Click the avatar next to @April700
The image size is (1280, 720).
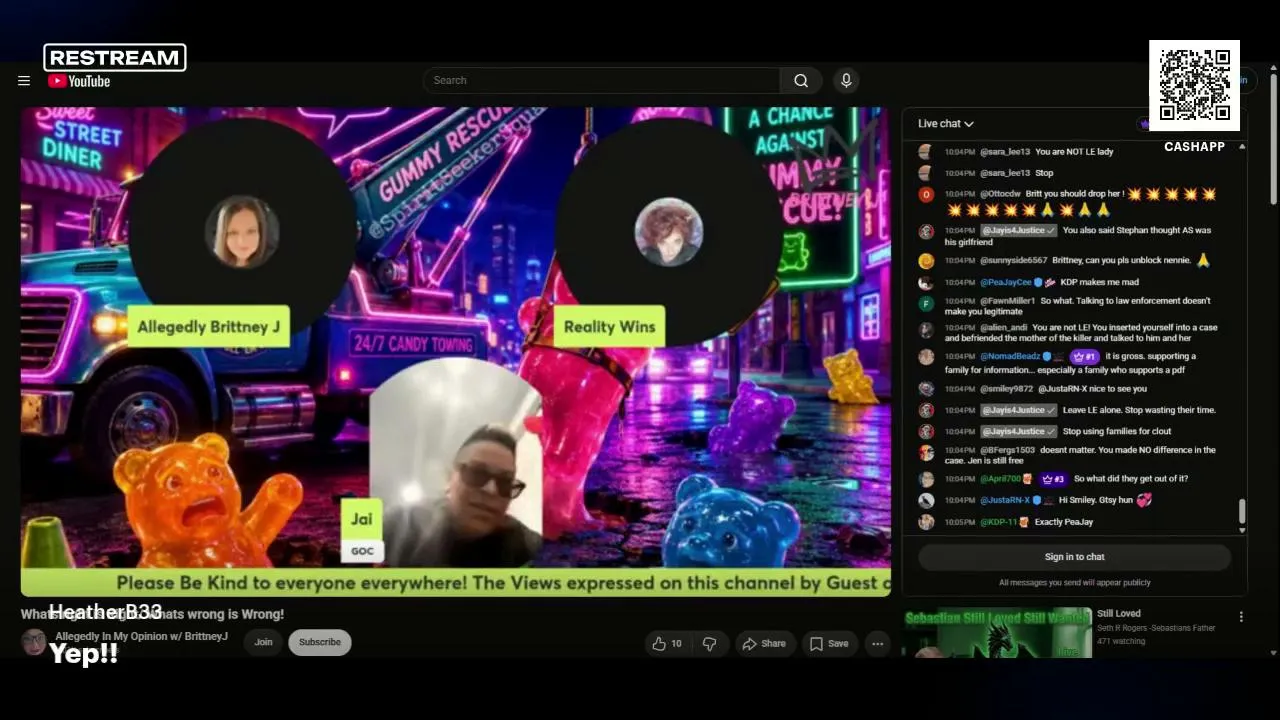926,479
